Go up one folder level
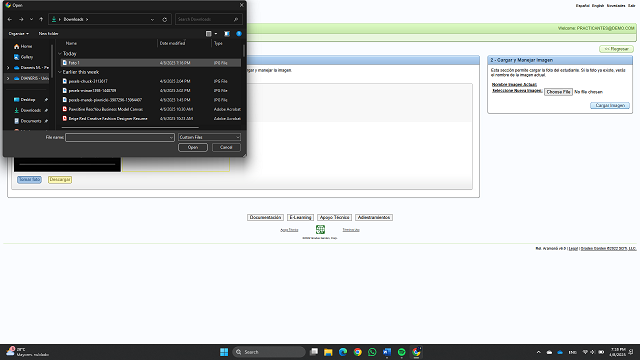The width and height of the screenshot is (640, 360). coord(41,19)
